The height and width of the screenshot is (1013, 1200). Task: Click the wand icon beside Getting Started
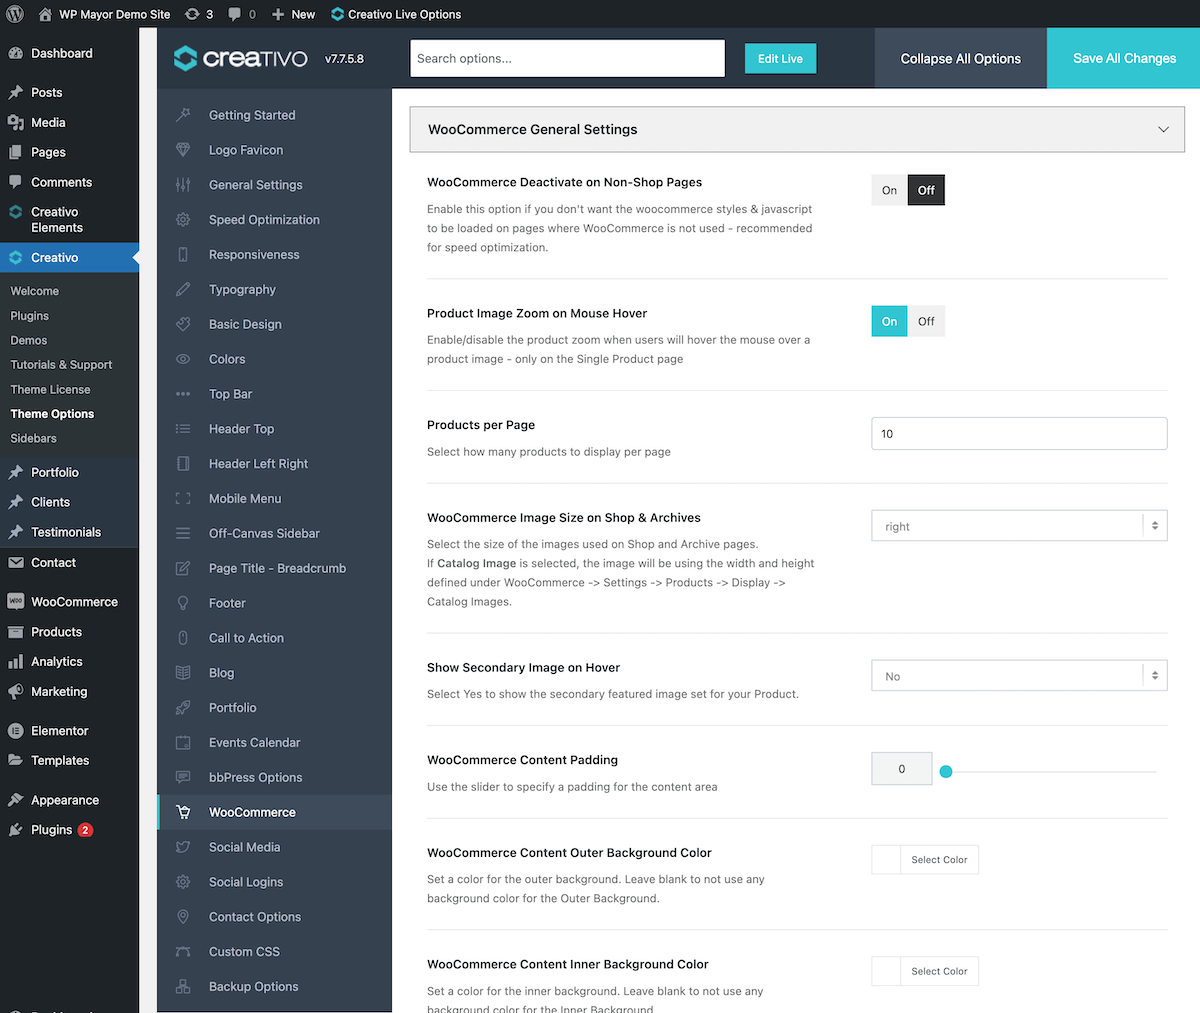pos(183,115)
